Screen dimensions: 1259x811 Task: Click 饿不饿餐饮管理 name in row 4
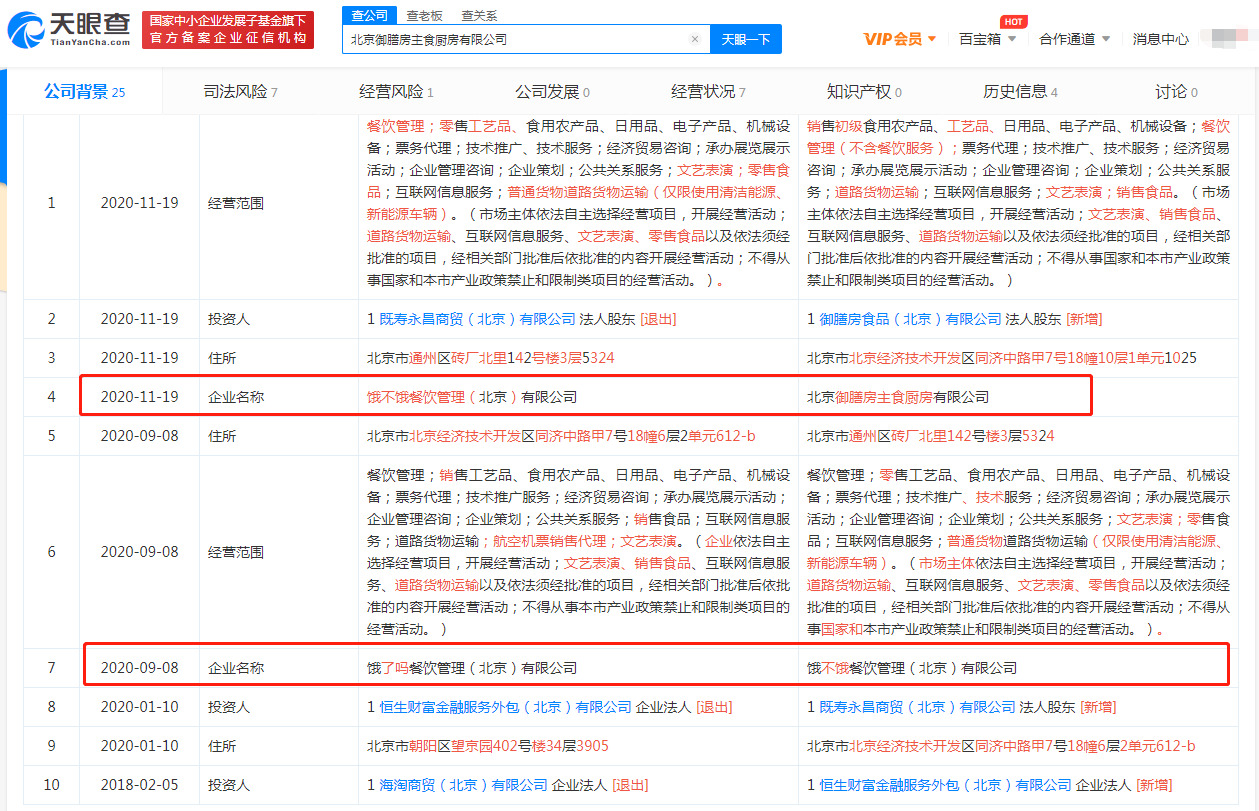(472, 397)
